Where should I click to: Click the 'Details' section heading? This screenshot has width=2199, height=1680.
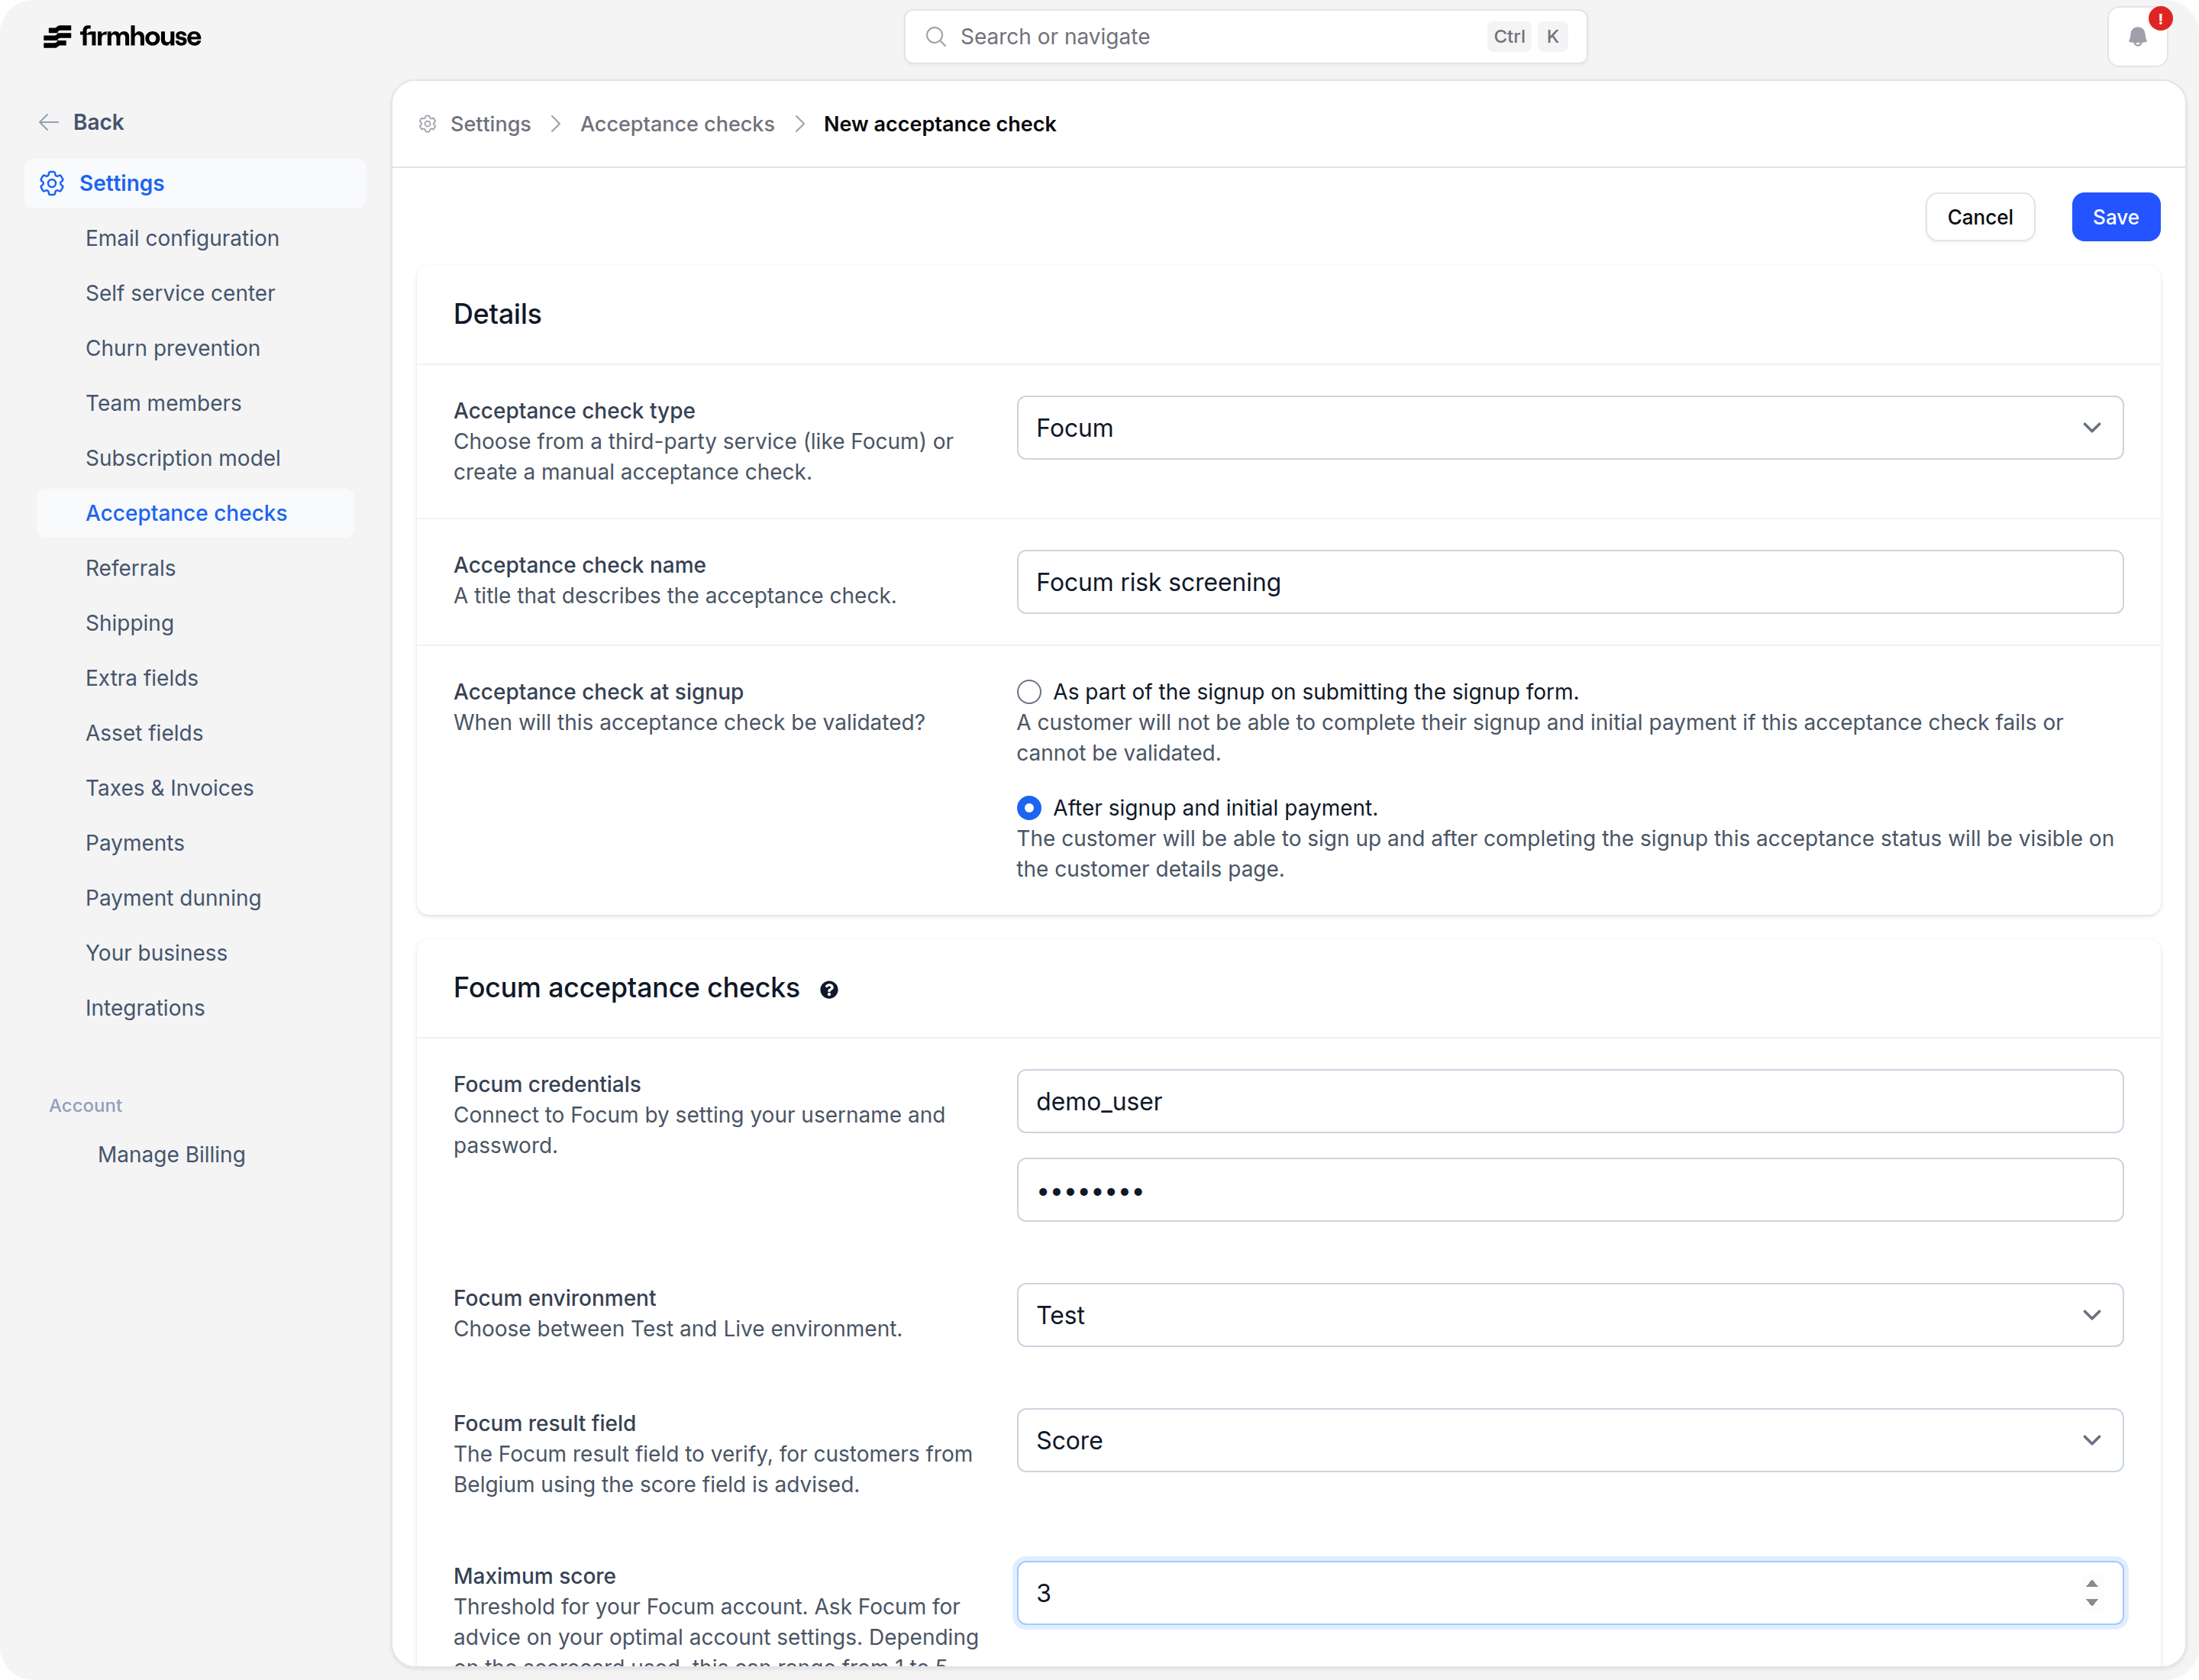click(497, 314)
